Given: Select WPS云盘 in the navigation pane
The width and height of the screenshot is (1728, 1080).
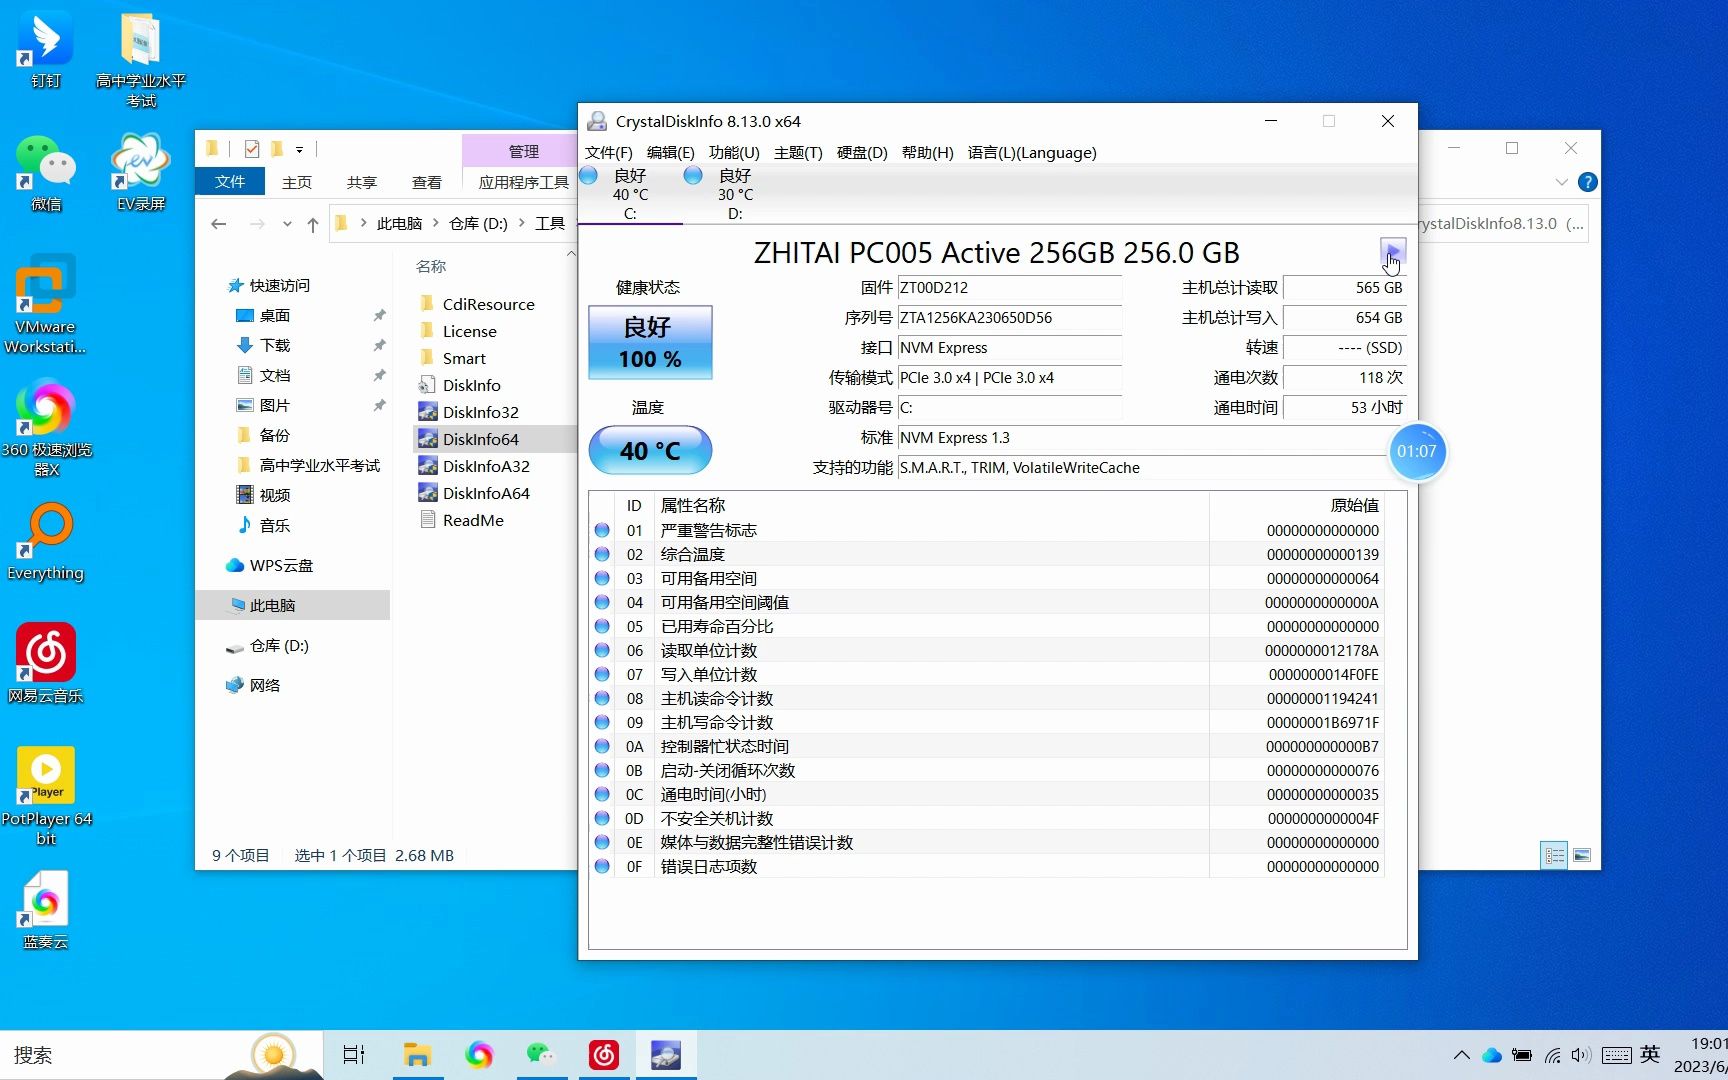Looking at the screenshot, I should coord(280,565).
